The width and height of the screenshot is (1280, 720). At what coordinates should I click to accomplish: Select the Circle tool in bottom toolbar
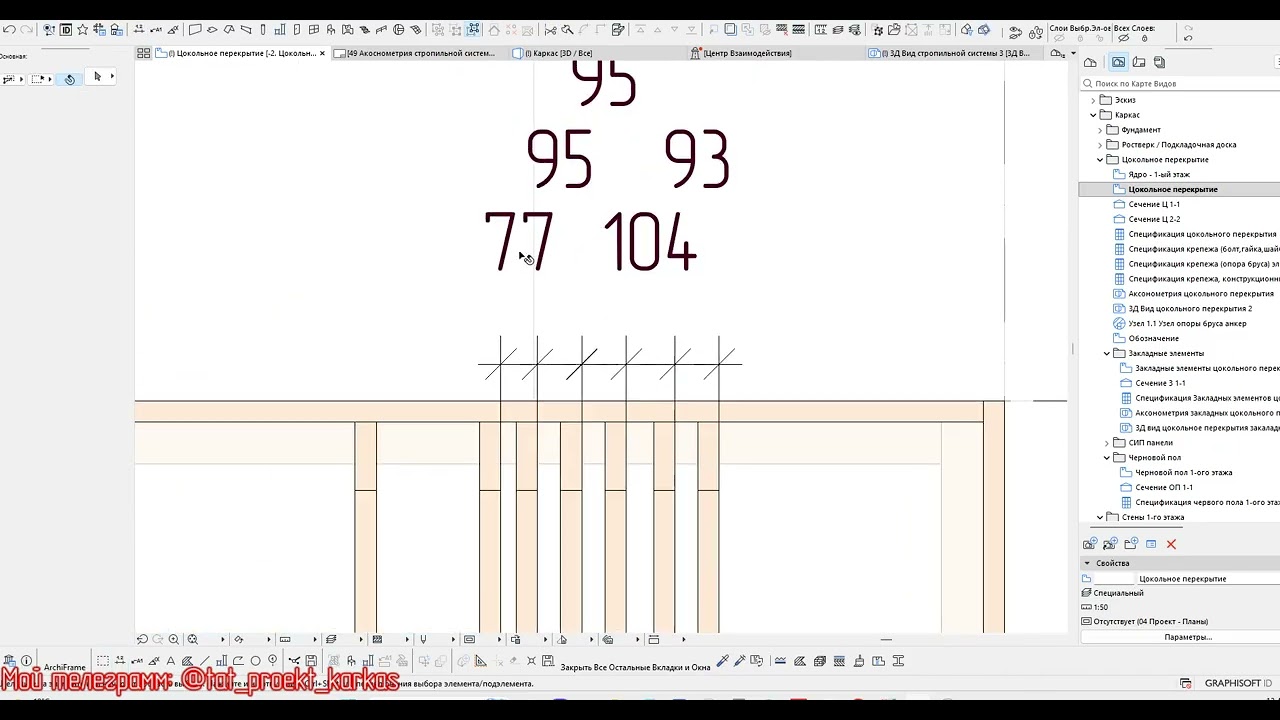click(x=255, y=661)
